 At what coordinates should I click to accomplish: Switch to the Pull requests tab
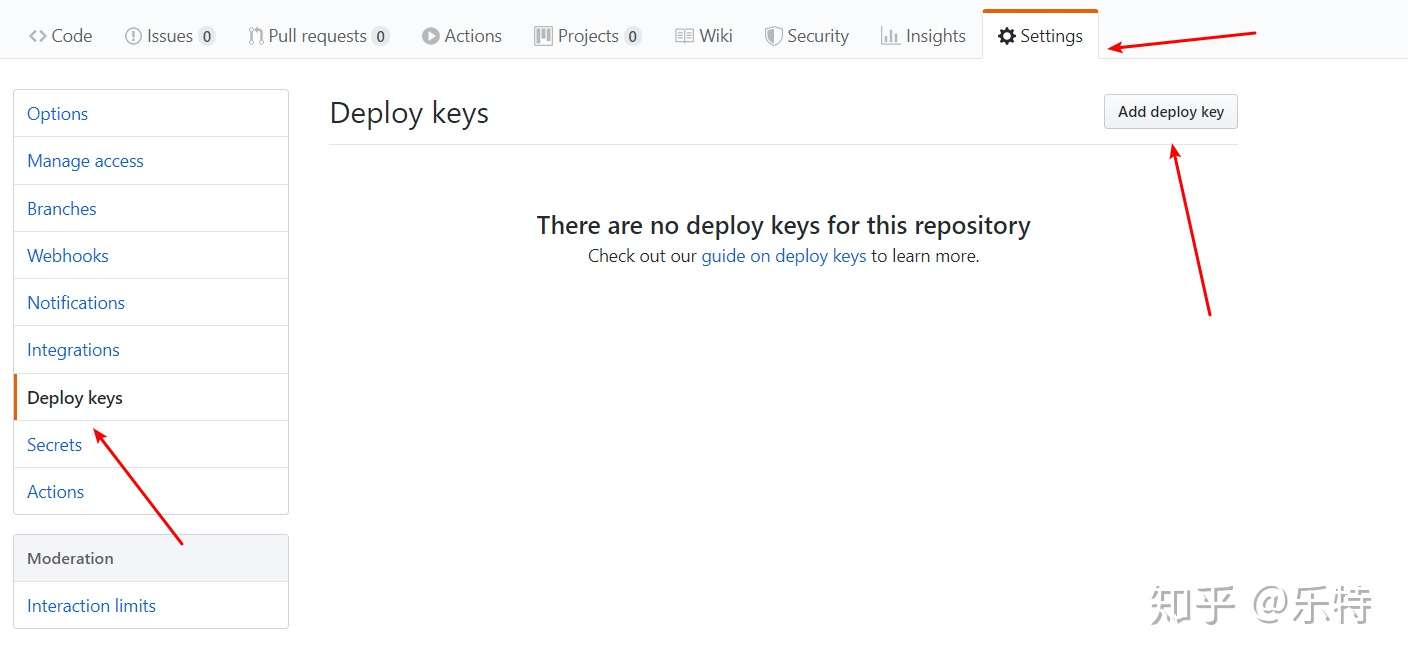coord(319,36)
